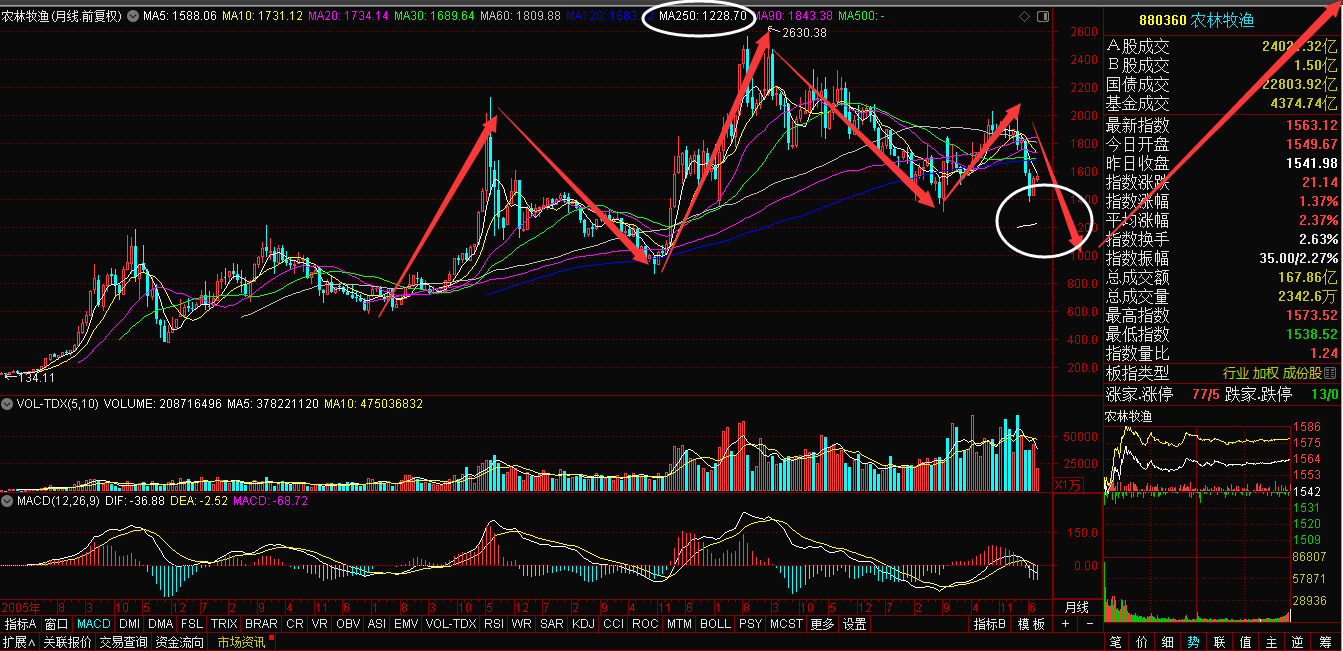The height and width of the screenshot is (651, 1343).
Task: Switch to the RSI indicator
Action: pyautogui.click(x=494, y=624)
